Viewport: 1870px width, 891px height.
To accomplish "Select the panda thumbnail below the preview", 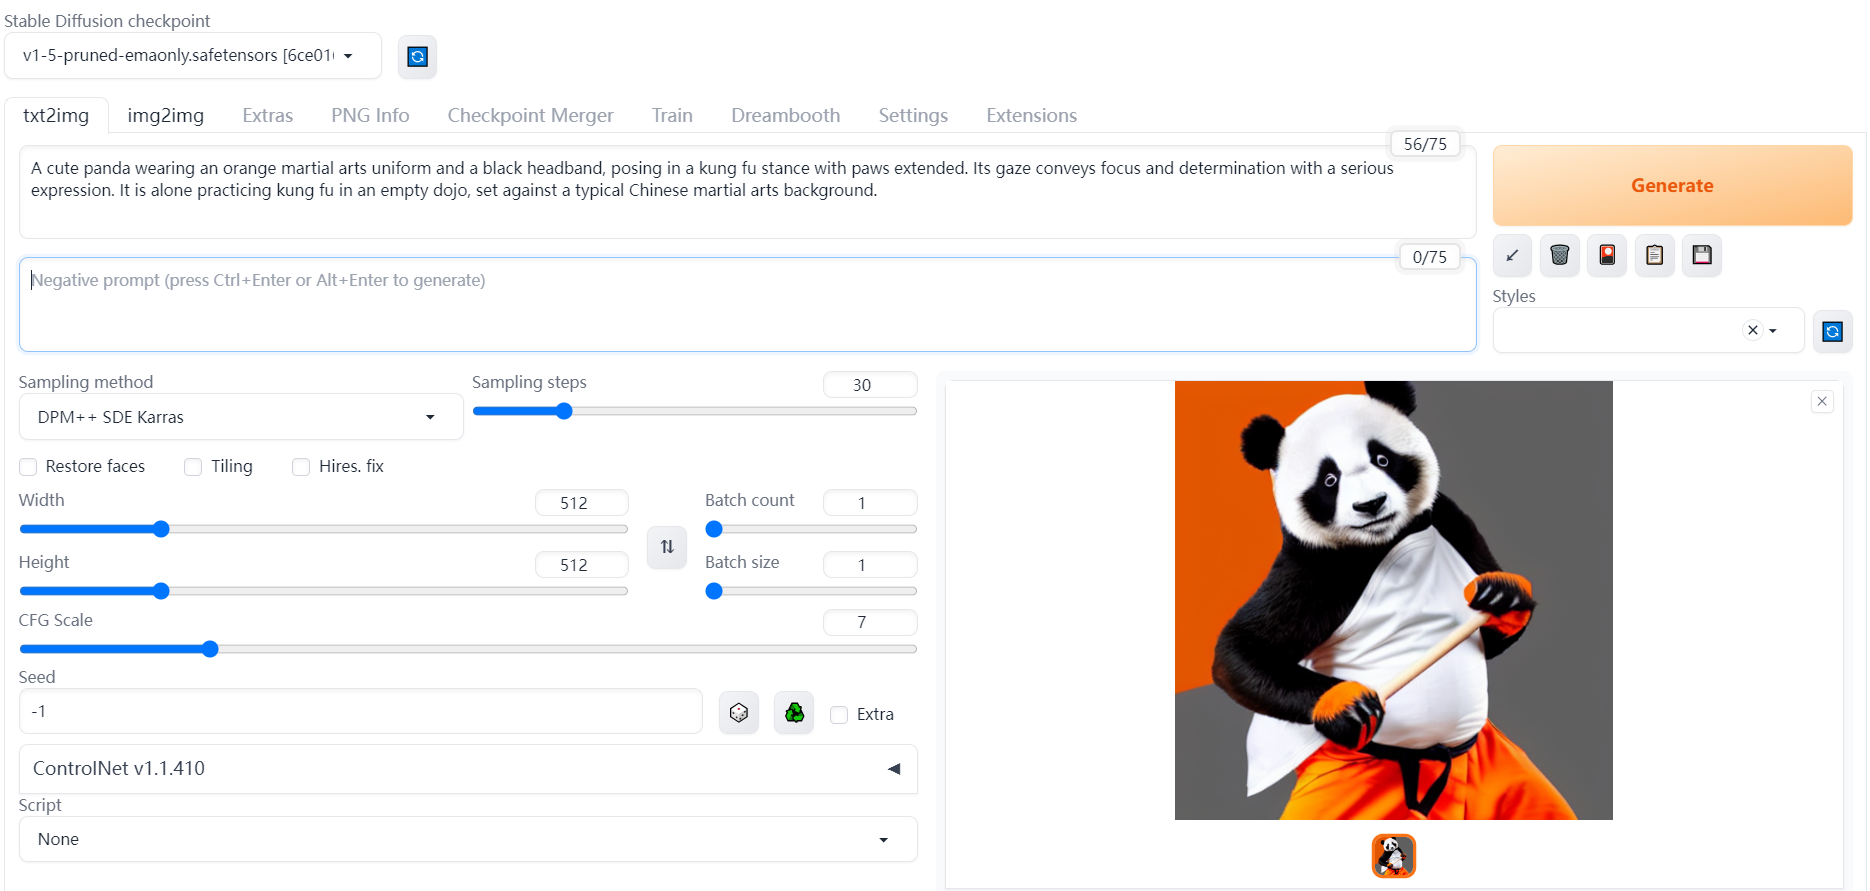I will (x=1394, y=856).
